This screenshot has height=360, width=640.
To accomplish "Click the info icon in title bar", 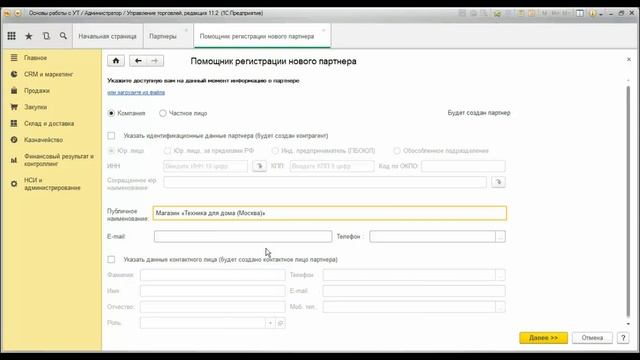I will point(592,13).
